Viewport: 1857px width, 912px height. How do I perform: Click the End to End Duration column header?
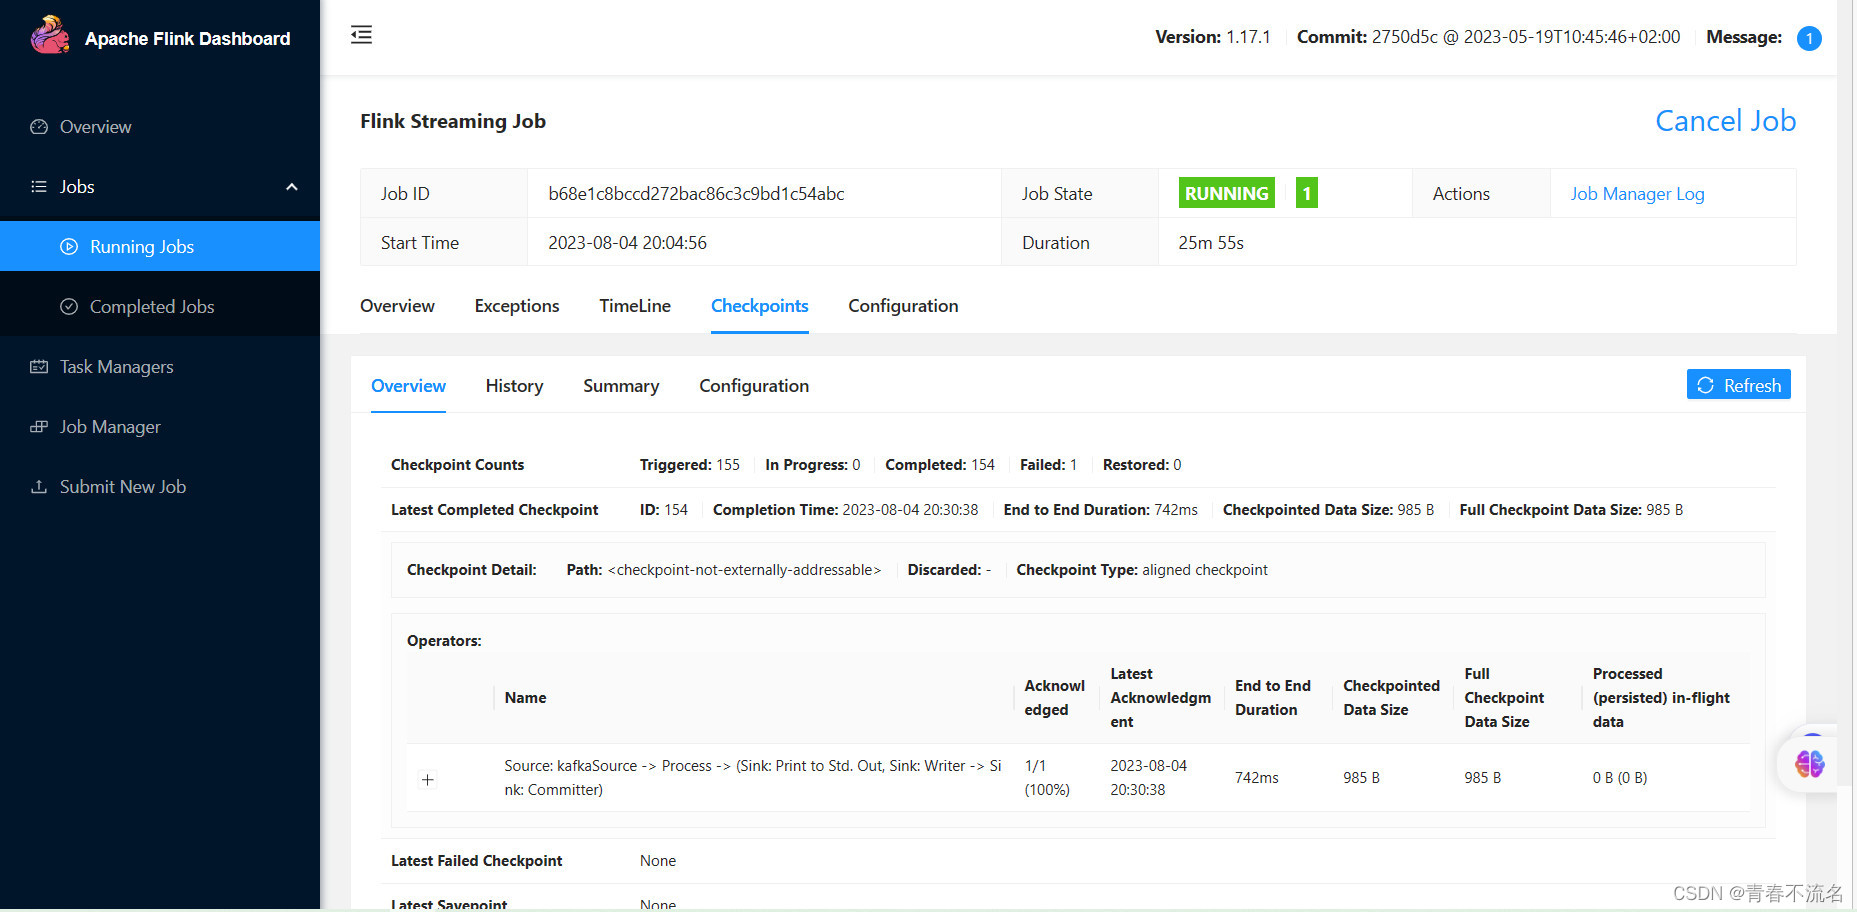click(x=1273, y=698)
